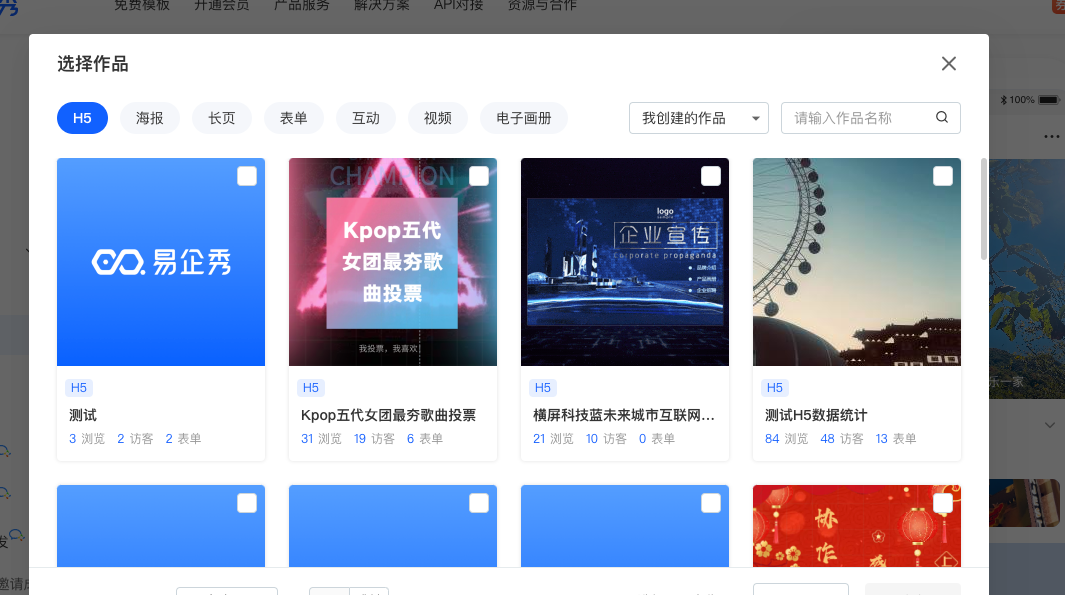Click the 13 表单 stat
Image resolution: width=1065 pixels, height=595 pixels.
click(896, 439)
